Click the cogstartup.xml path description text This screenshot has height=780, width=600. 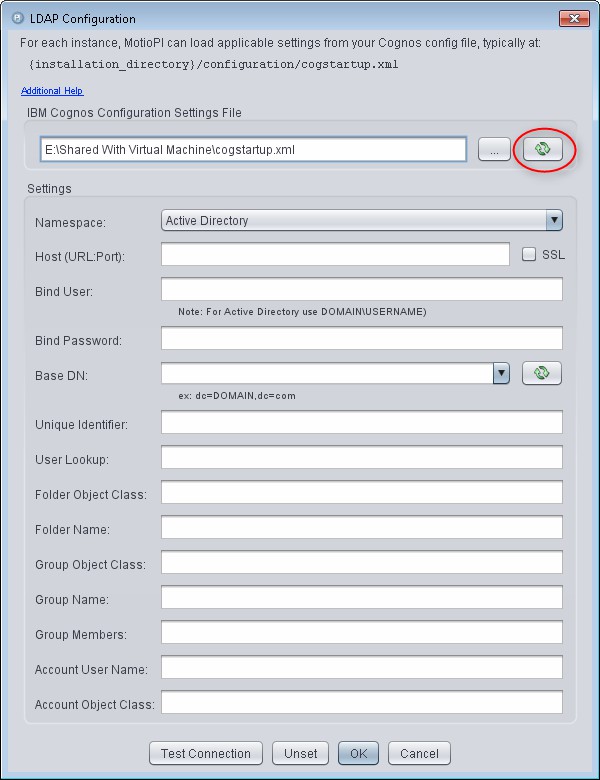coord(214,64)
